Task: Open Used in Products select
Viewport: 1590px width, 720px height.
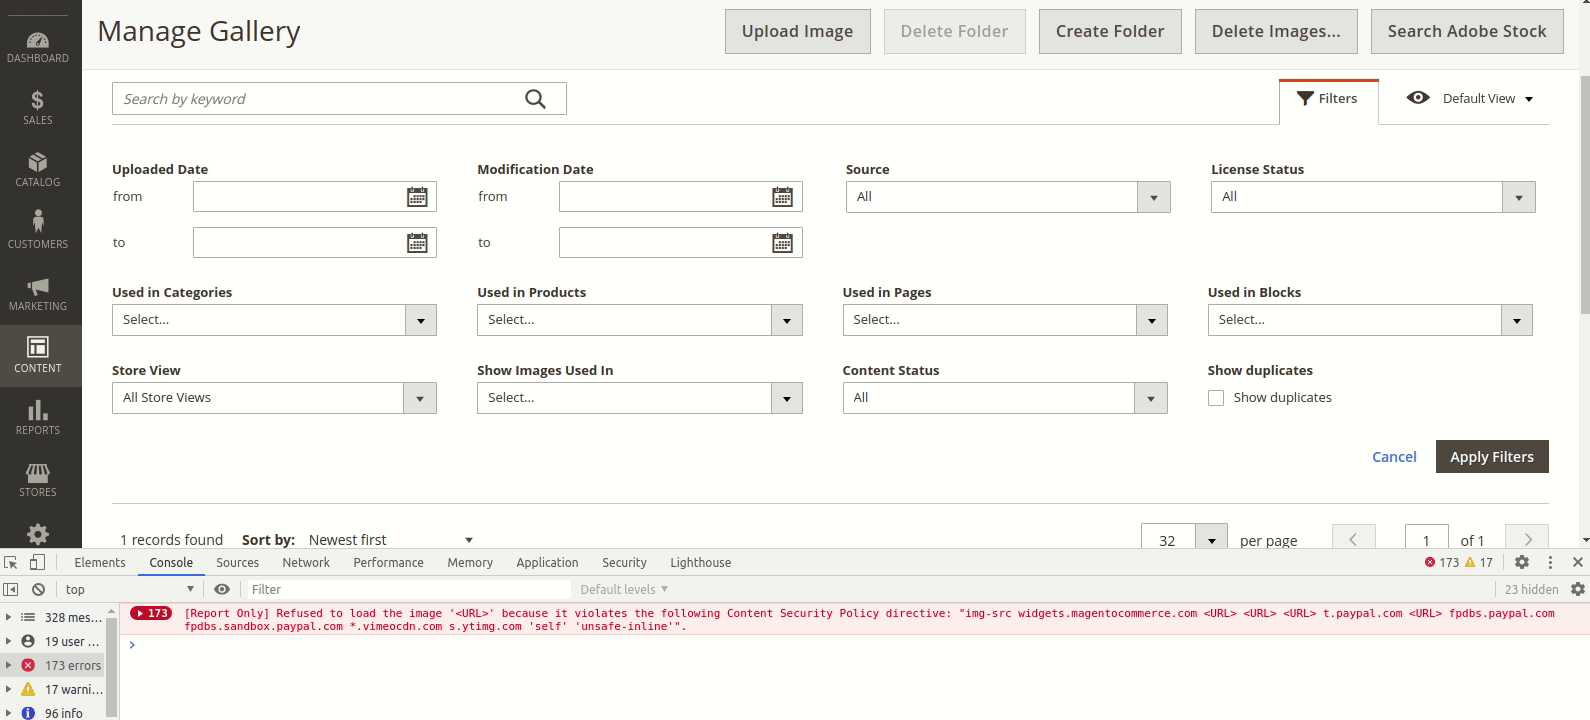Action: tap(640, 320)
